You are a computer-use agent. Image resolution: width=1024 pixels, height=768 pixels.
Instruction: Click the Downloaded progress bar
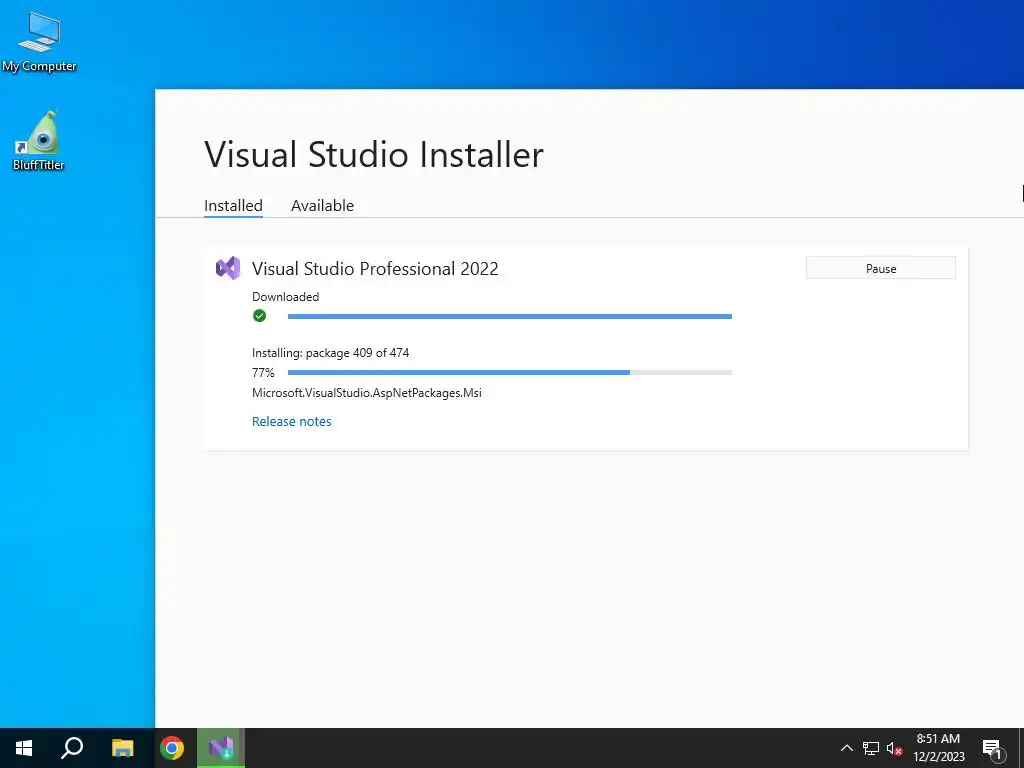pos(509,316)
